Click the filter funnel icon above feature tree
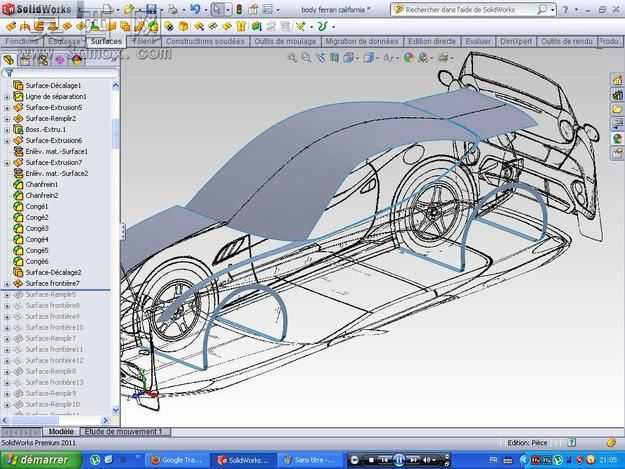 click(8, 73)
